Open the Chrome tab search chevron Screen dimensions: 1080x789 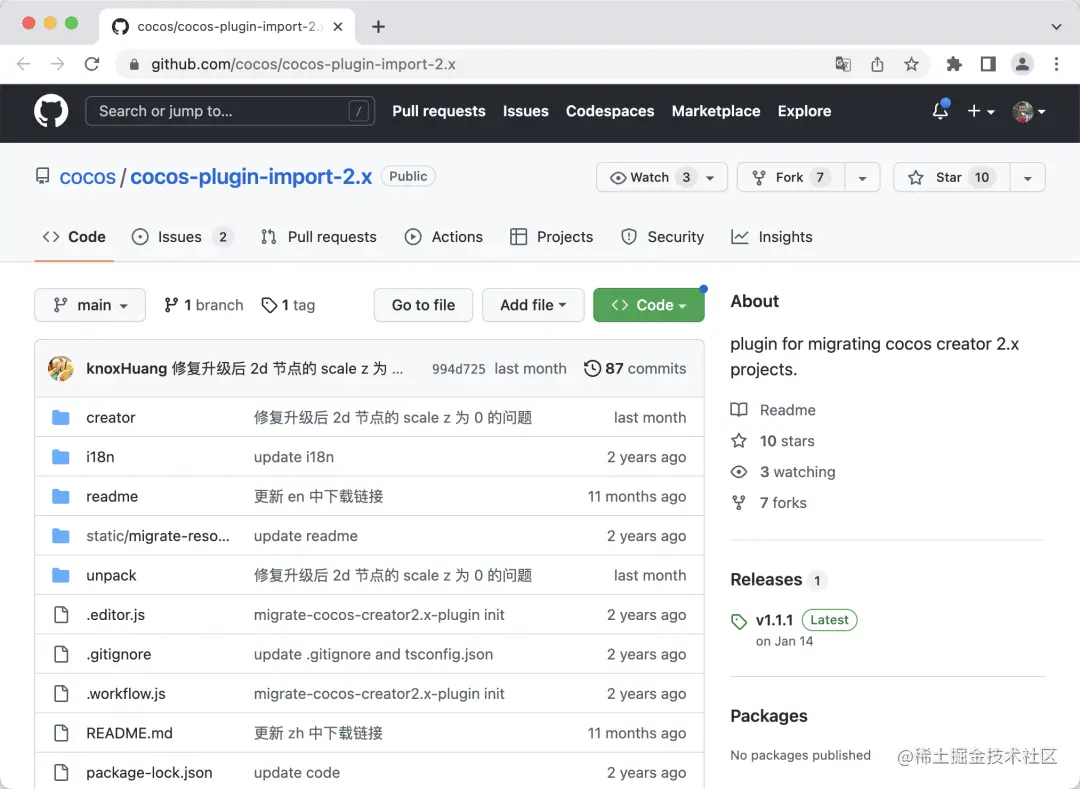(x=1056, y=27)
